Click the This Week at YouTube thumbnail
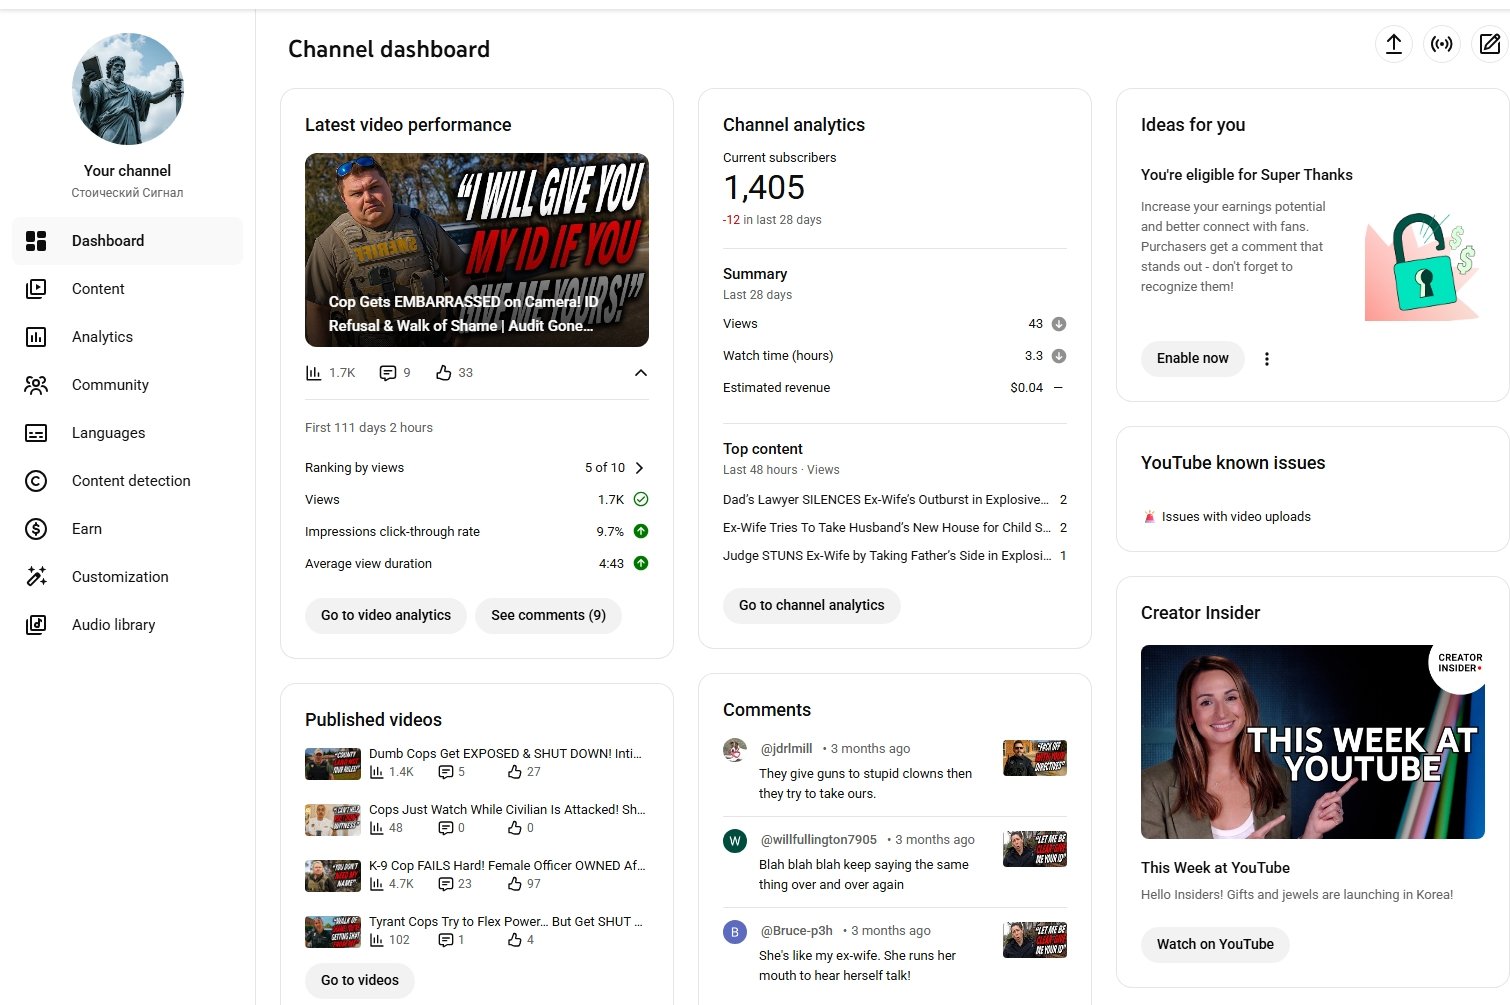The height and width of the screenshot is (1005, 1510). click(1312, 742)
